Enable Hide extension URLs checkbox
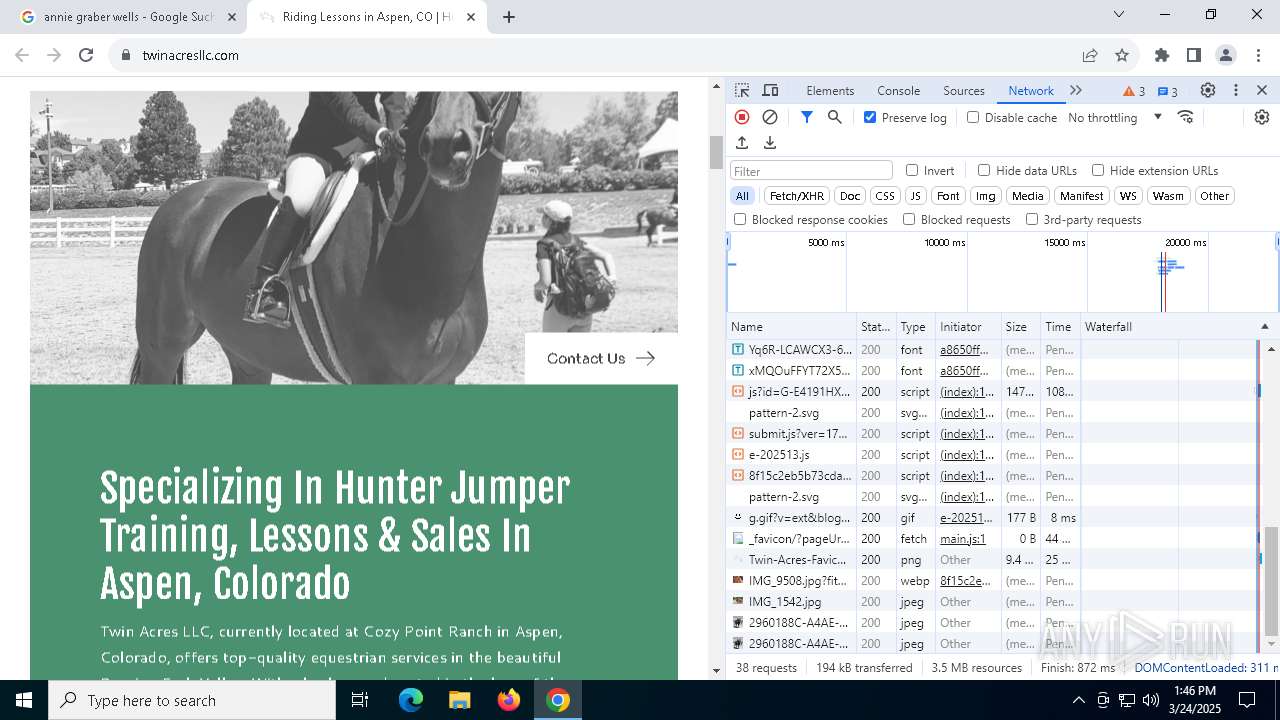 (x=1098, y=170)
